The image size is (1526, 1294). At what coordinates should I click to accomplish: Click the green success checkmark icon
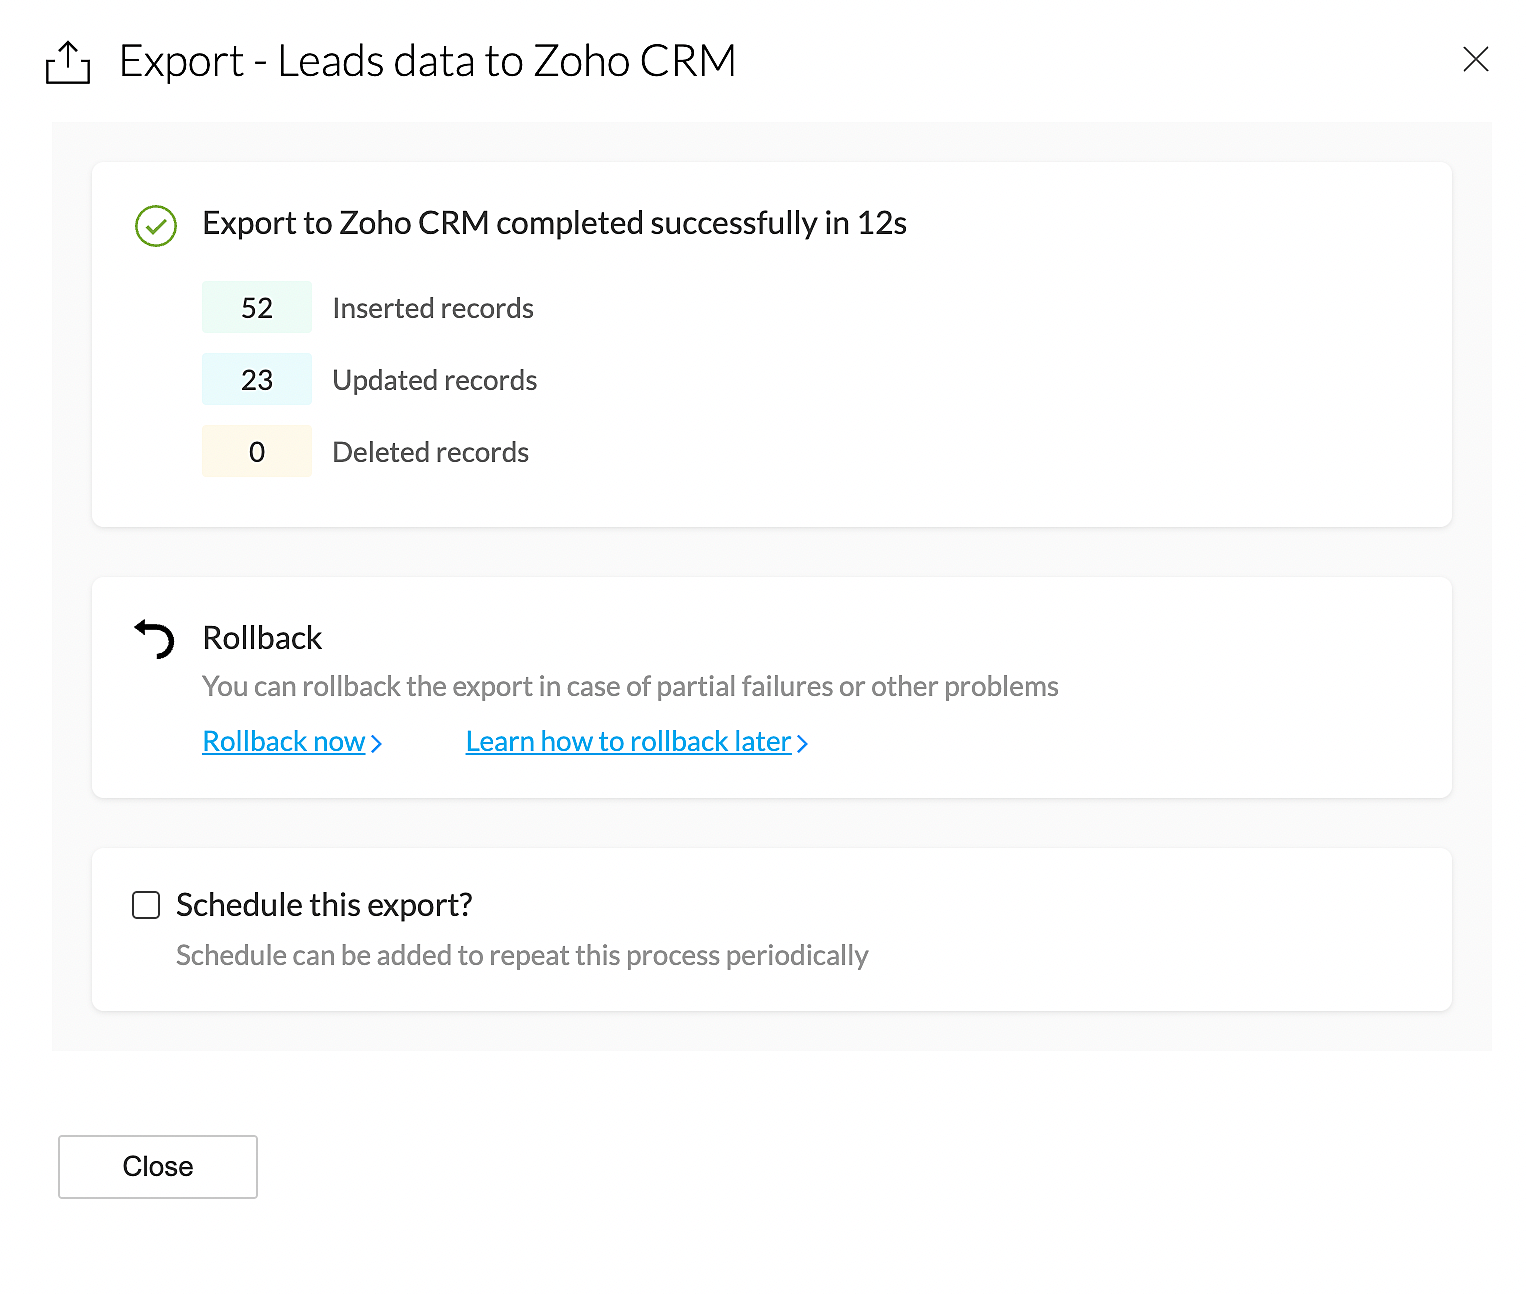tap(156, 226)
